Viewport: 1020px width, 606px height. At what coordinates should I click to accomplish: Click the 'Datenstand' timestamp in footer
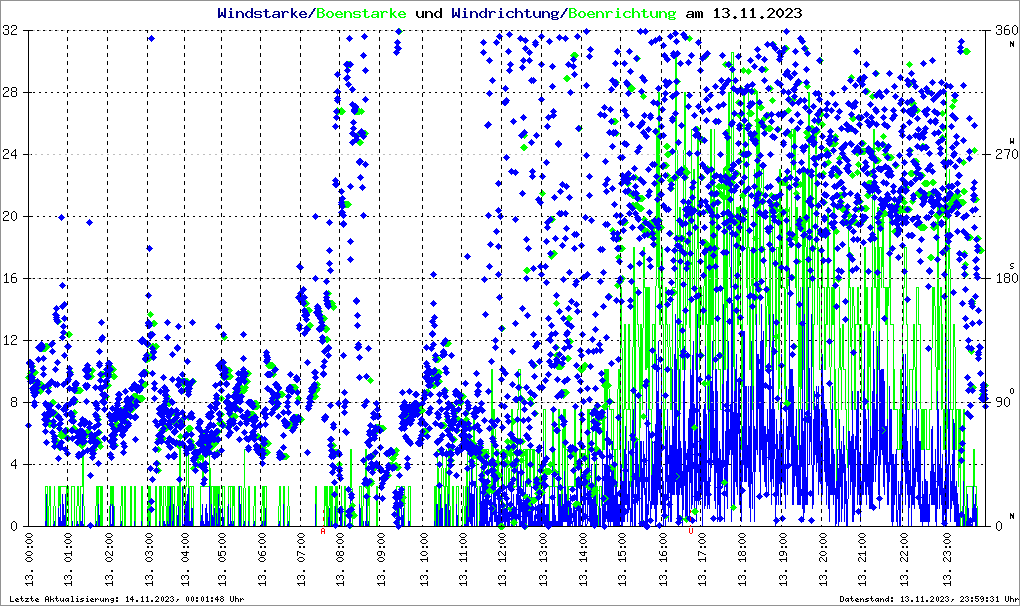pos(926,598)
